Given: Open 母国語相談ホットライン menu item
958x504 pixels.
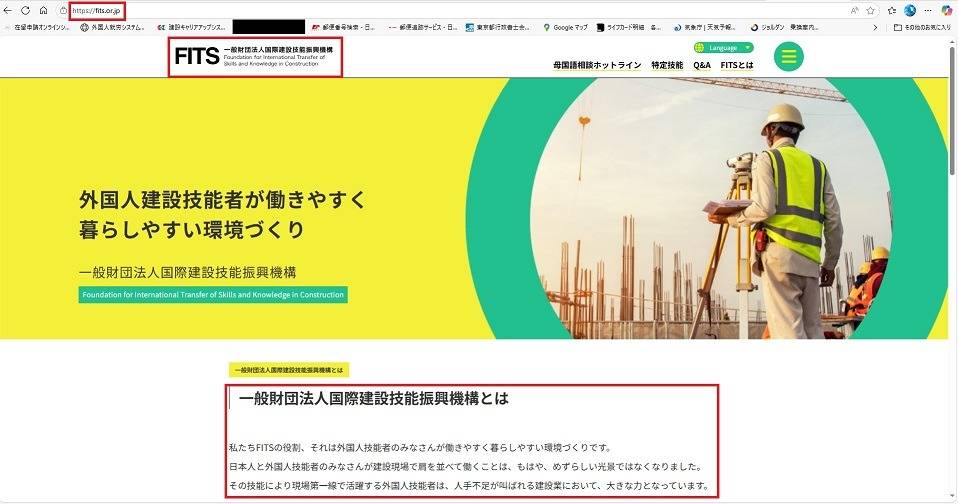Looking at the screenshot, I should (x=597, y=65).
